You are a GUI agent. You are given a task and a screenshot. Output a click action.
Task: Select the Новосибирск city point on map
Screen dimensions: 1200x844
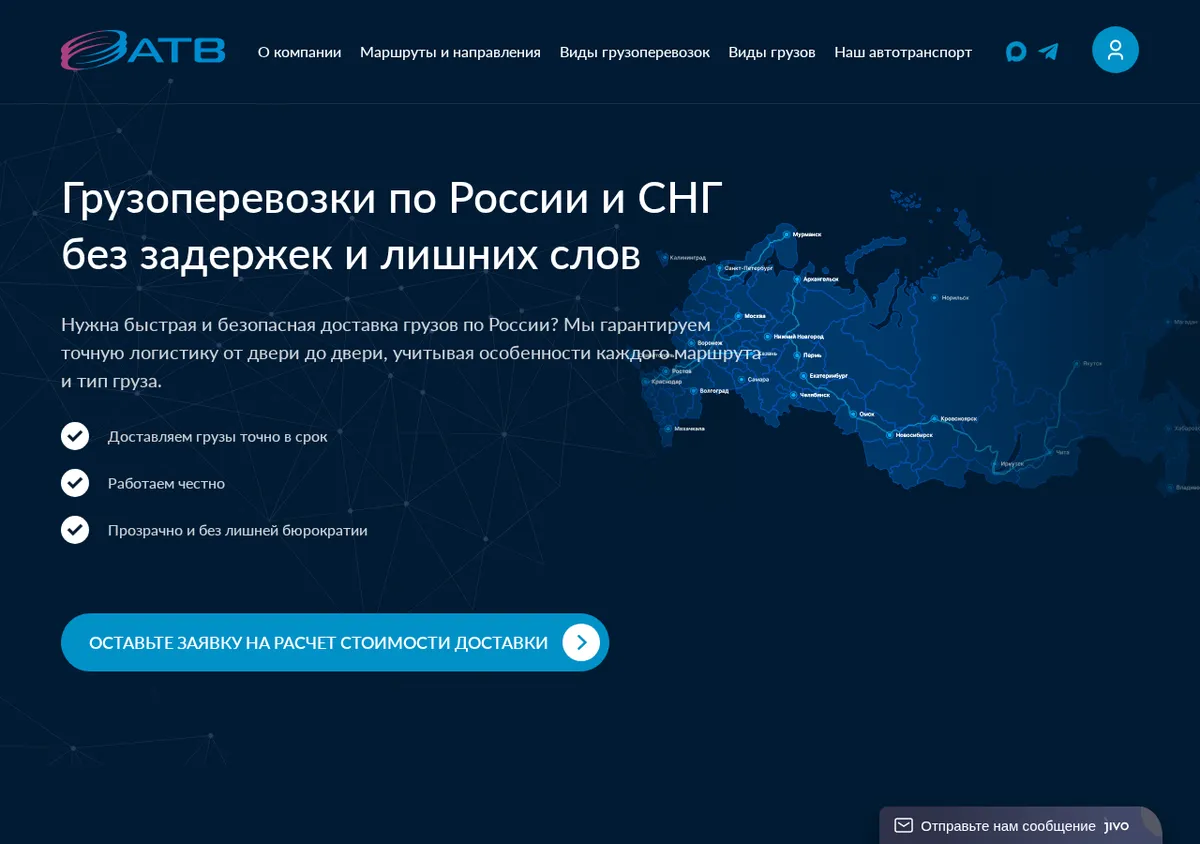point(888,435)
